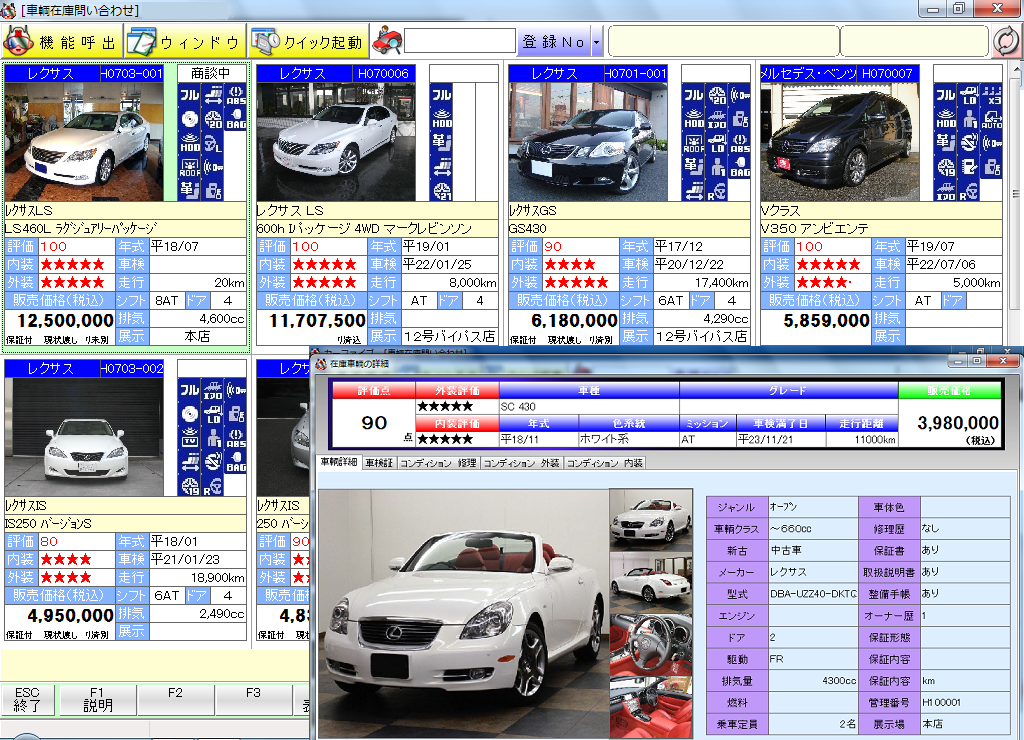Click the 20-inch wheel icon on card H0703-001

[213, 119]
